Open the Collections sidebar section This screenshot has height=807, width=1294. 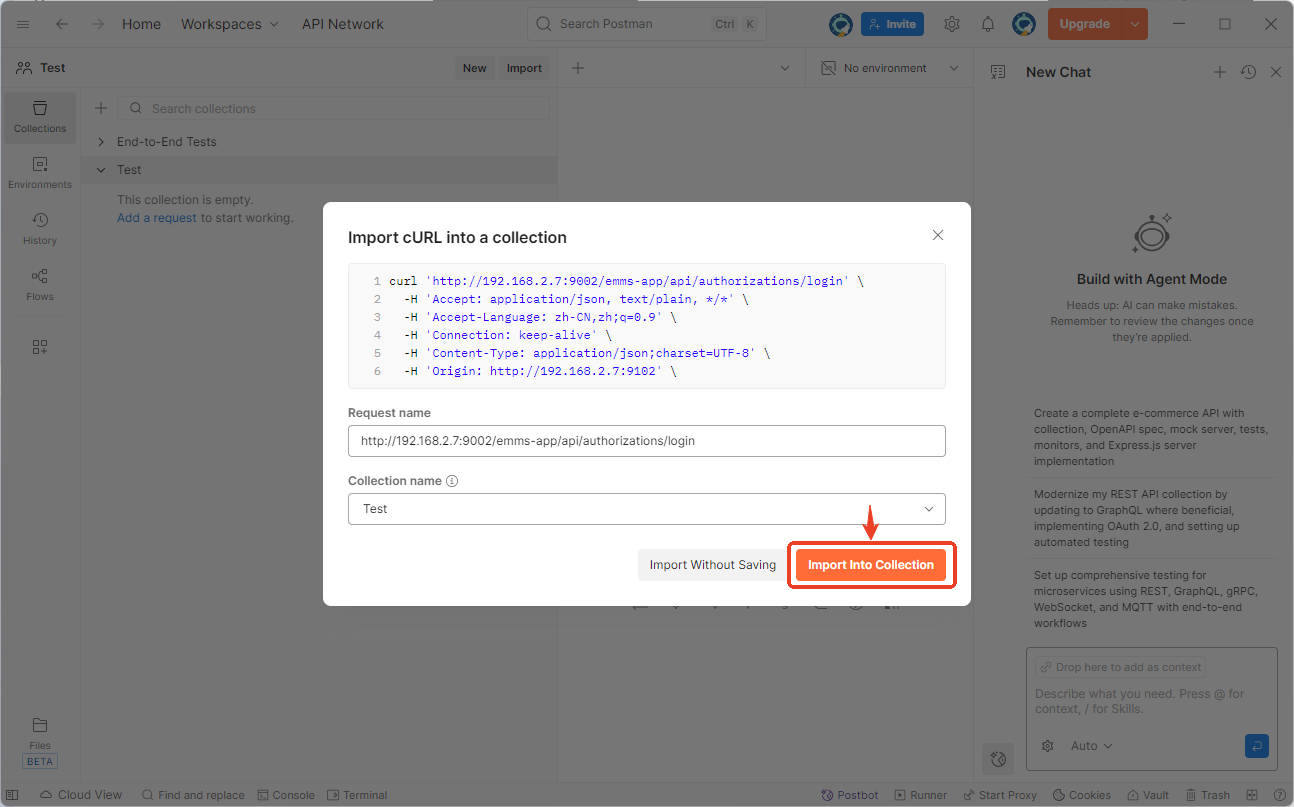tap(40, 117)
